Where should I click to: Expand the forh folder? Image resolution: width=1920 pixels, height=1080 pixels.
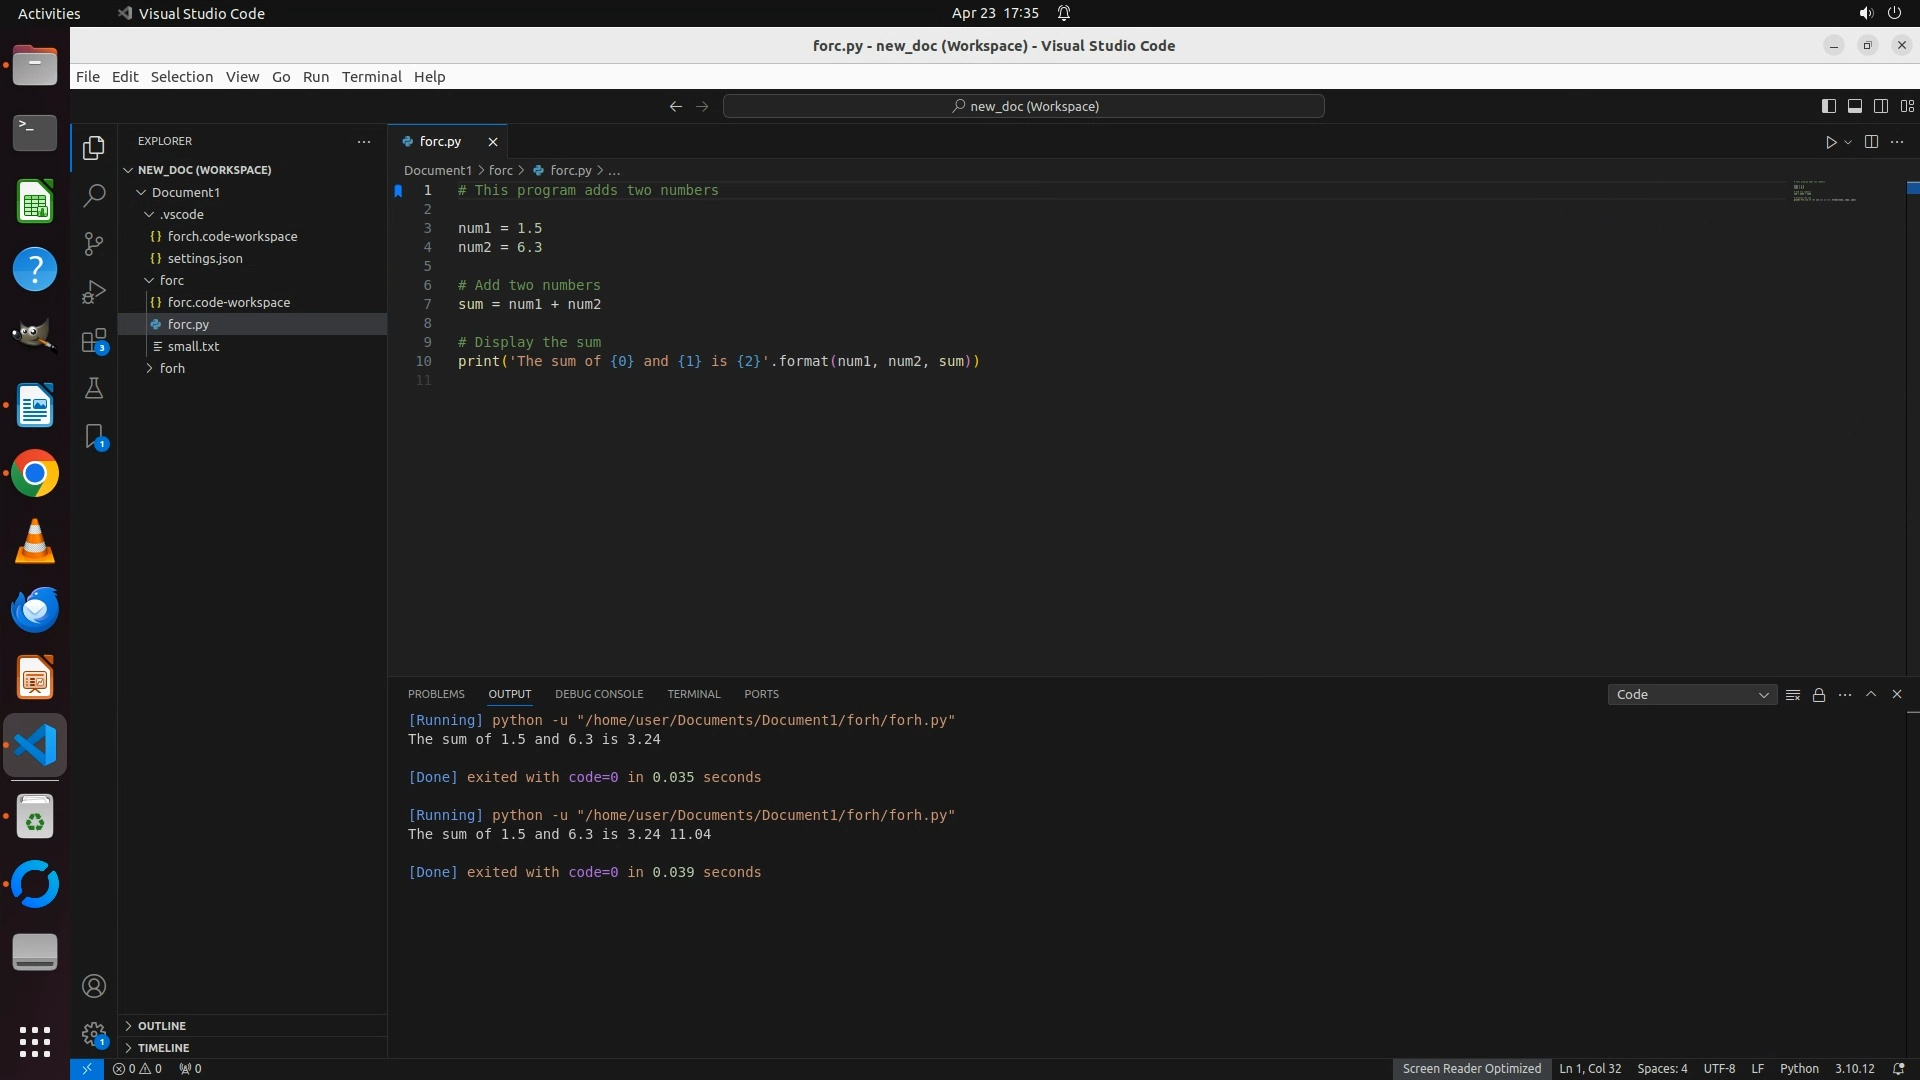click(x=172, y=368)
